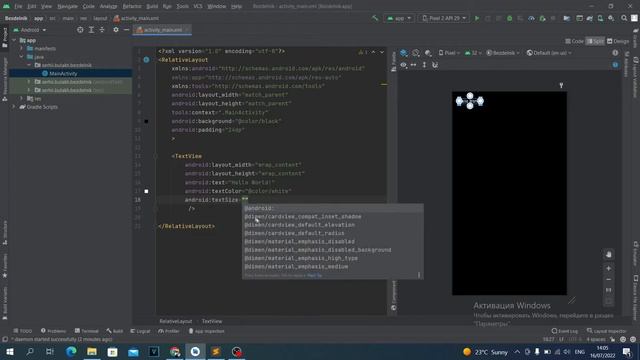Click black color swatch on line 9 gutter
Image resolution: width=640 pixels, height=360 pixels.
point(146,121)
